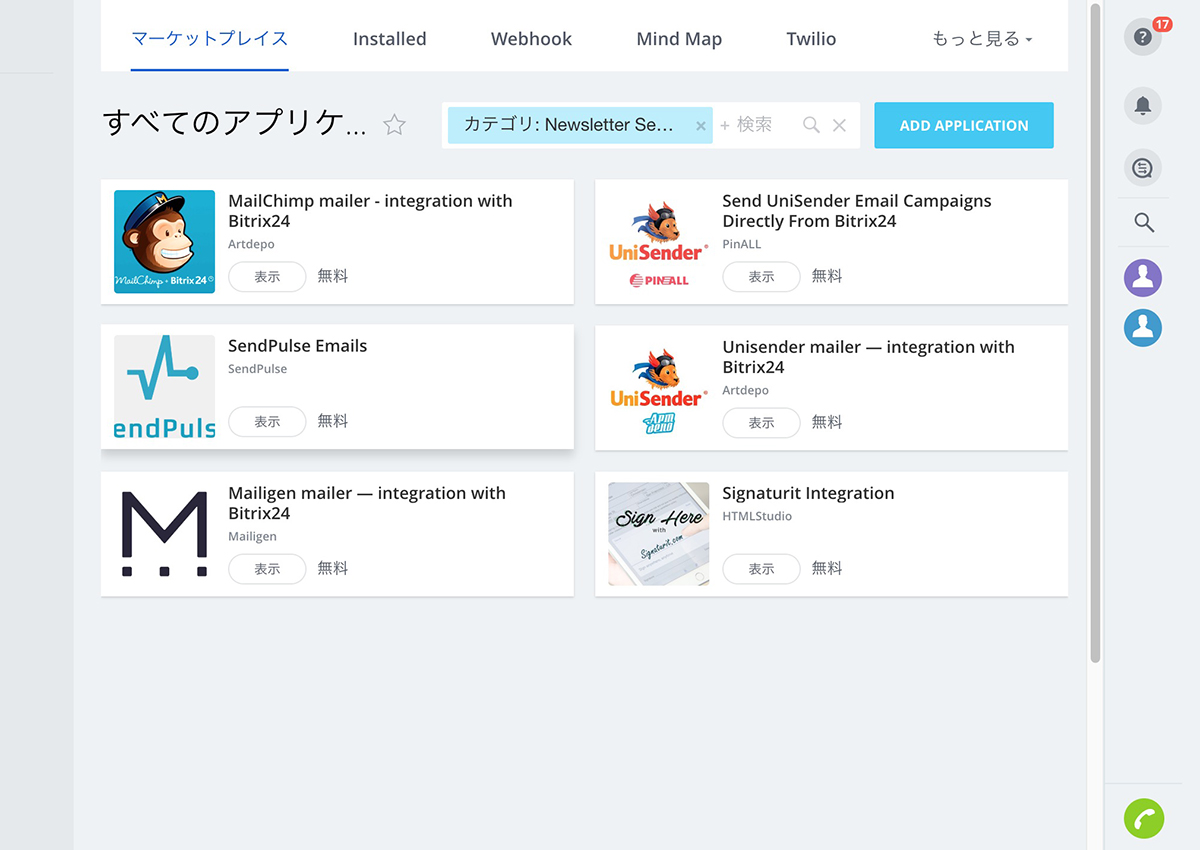Remove the Newsletter Services category filter tag

tap(700, 126)
